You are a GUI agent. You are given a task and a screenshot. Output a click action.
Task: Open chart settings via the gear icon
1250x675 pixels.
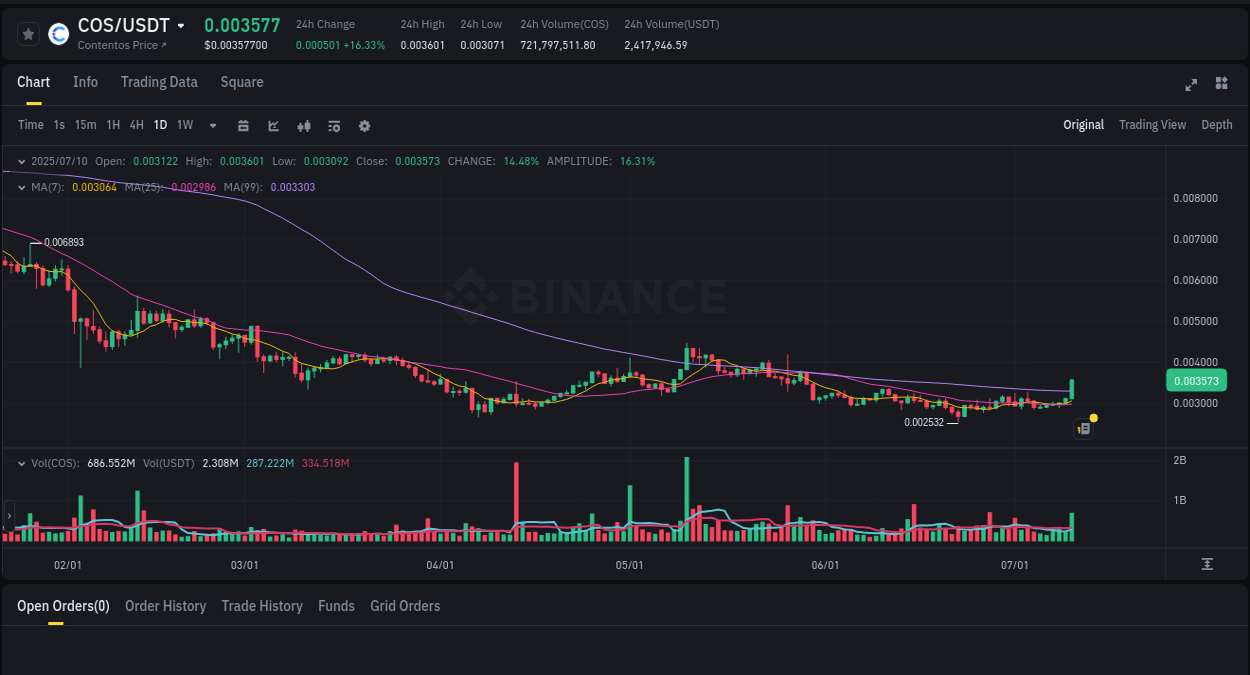363,125
